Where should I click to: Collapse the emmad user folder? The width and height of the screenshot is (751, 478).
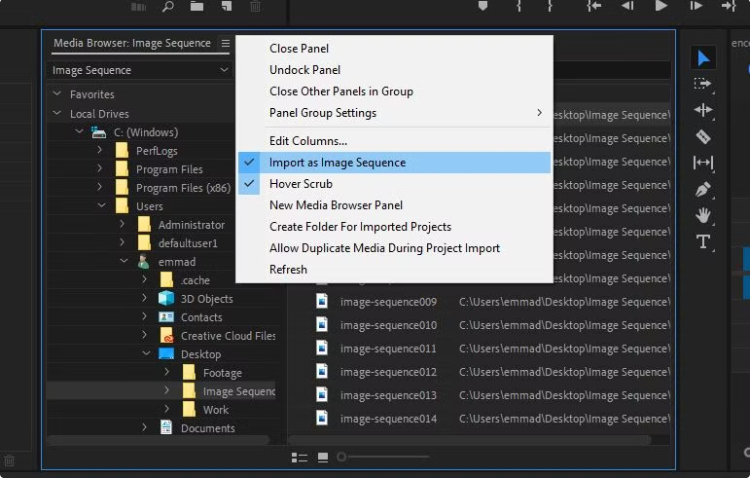124,261
